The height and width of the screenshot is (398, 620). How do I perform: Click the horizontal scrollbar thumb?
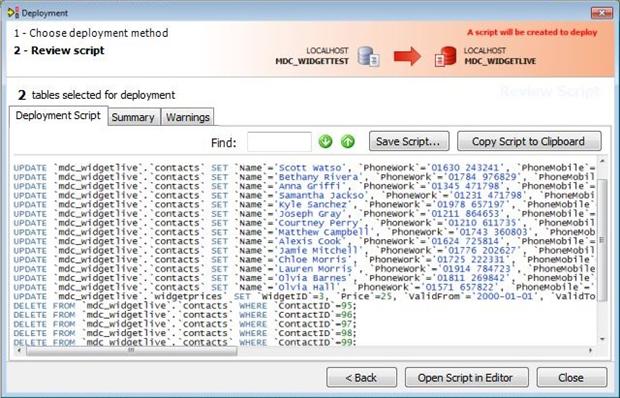click(131, 350)
